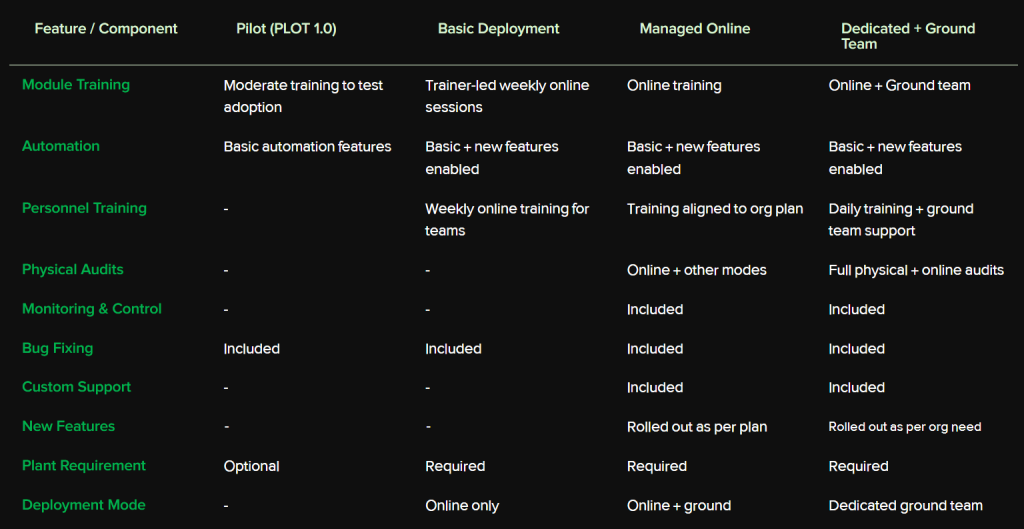
Task: Click the Module Training row label
Action: point(76,85)
